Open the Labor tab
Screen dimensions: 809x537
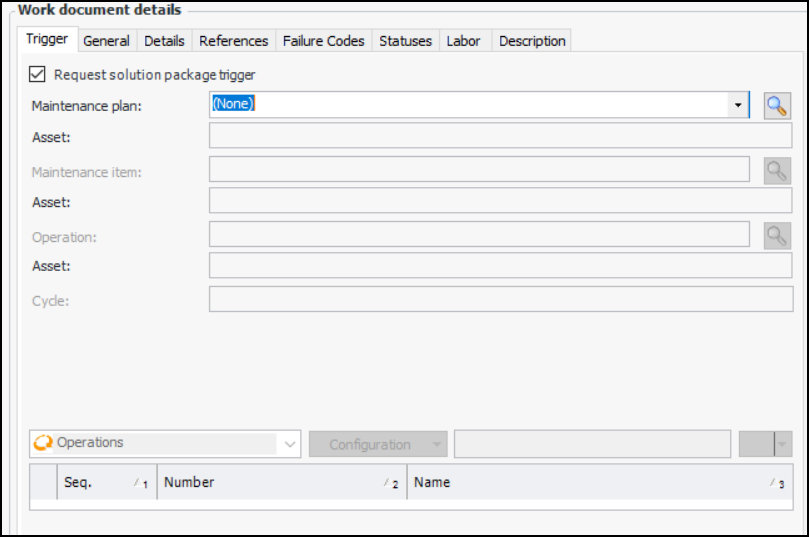[463, 41]
